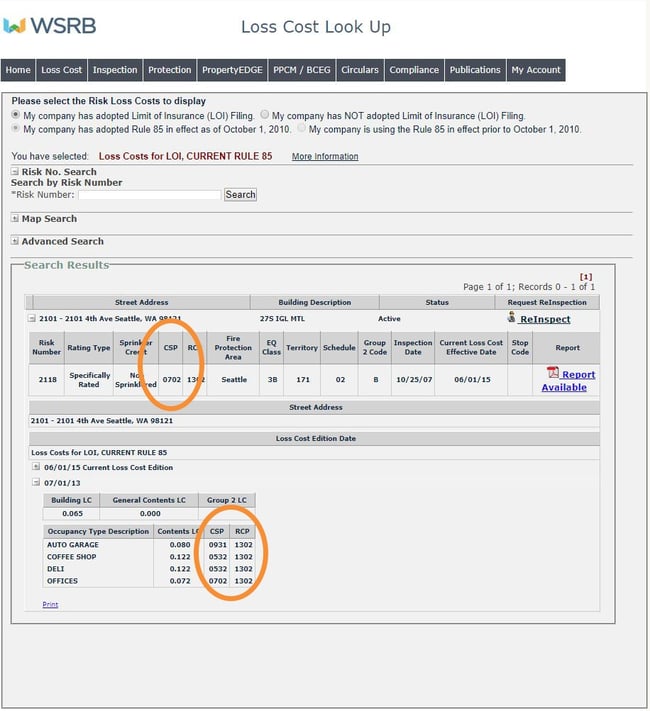Open the Inspection menu
This screenshot has width=650, height=711.
[115, 70]
